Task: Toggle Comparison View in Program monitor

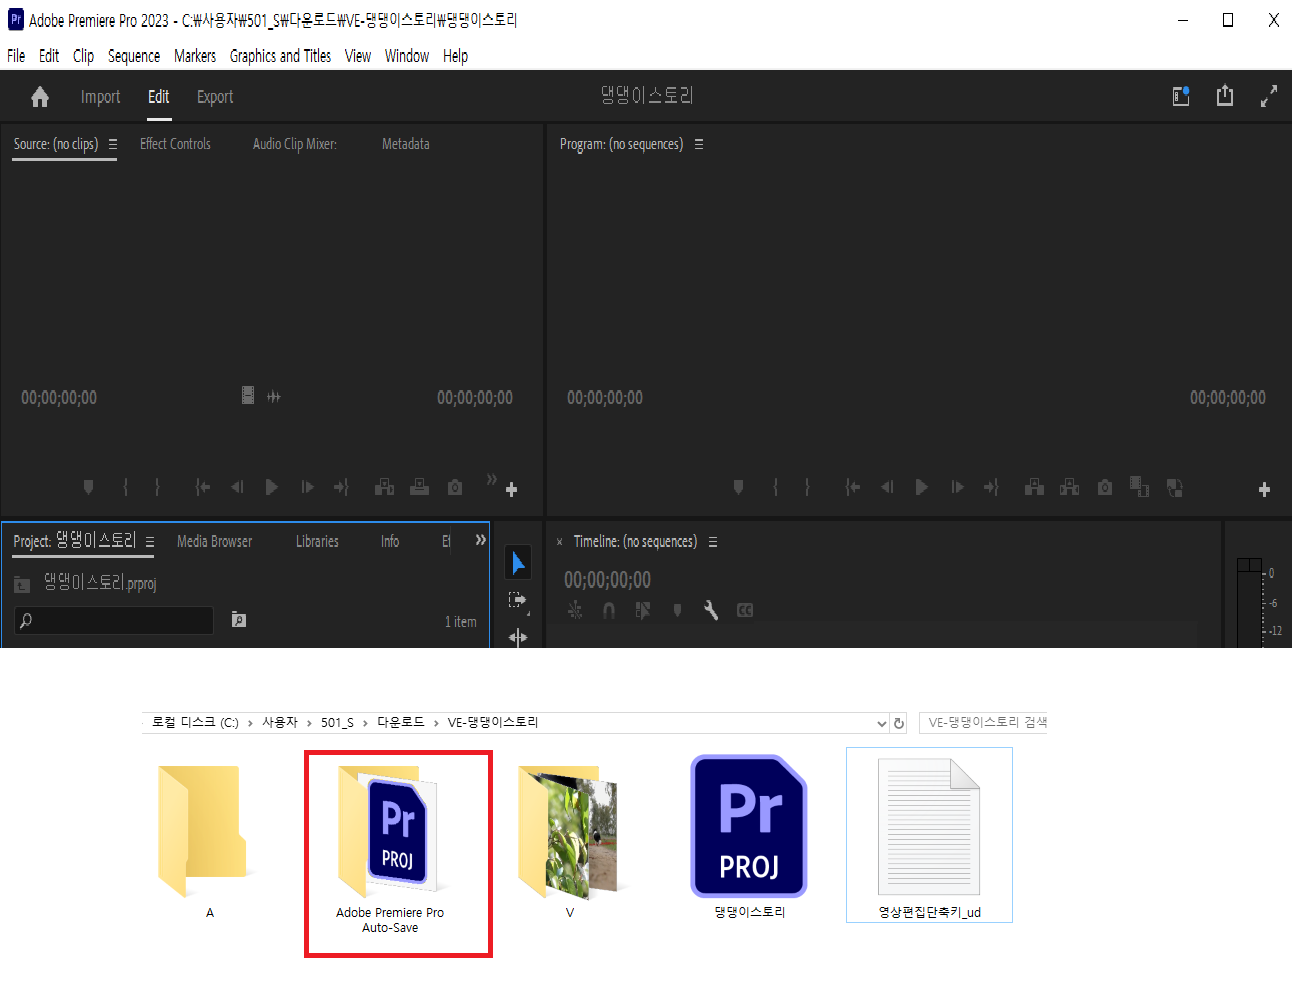Action: coord(1139,487)
